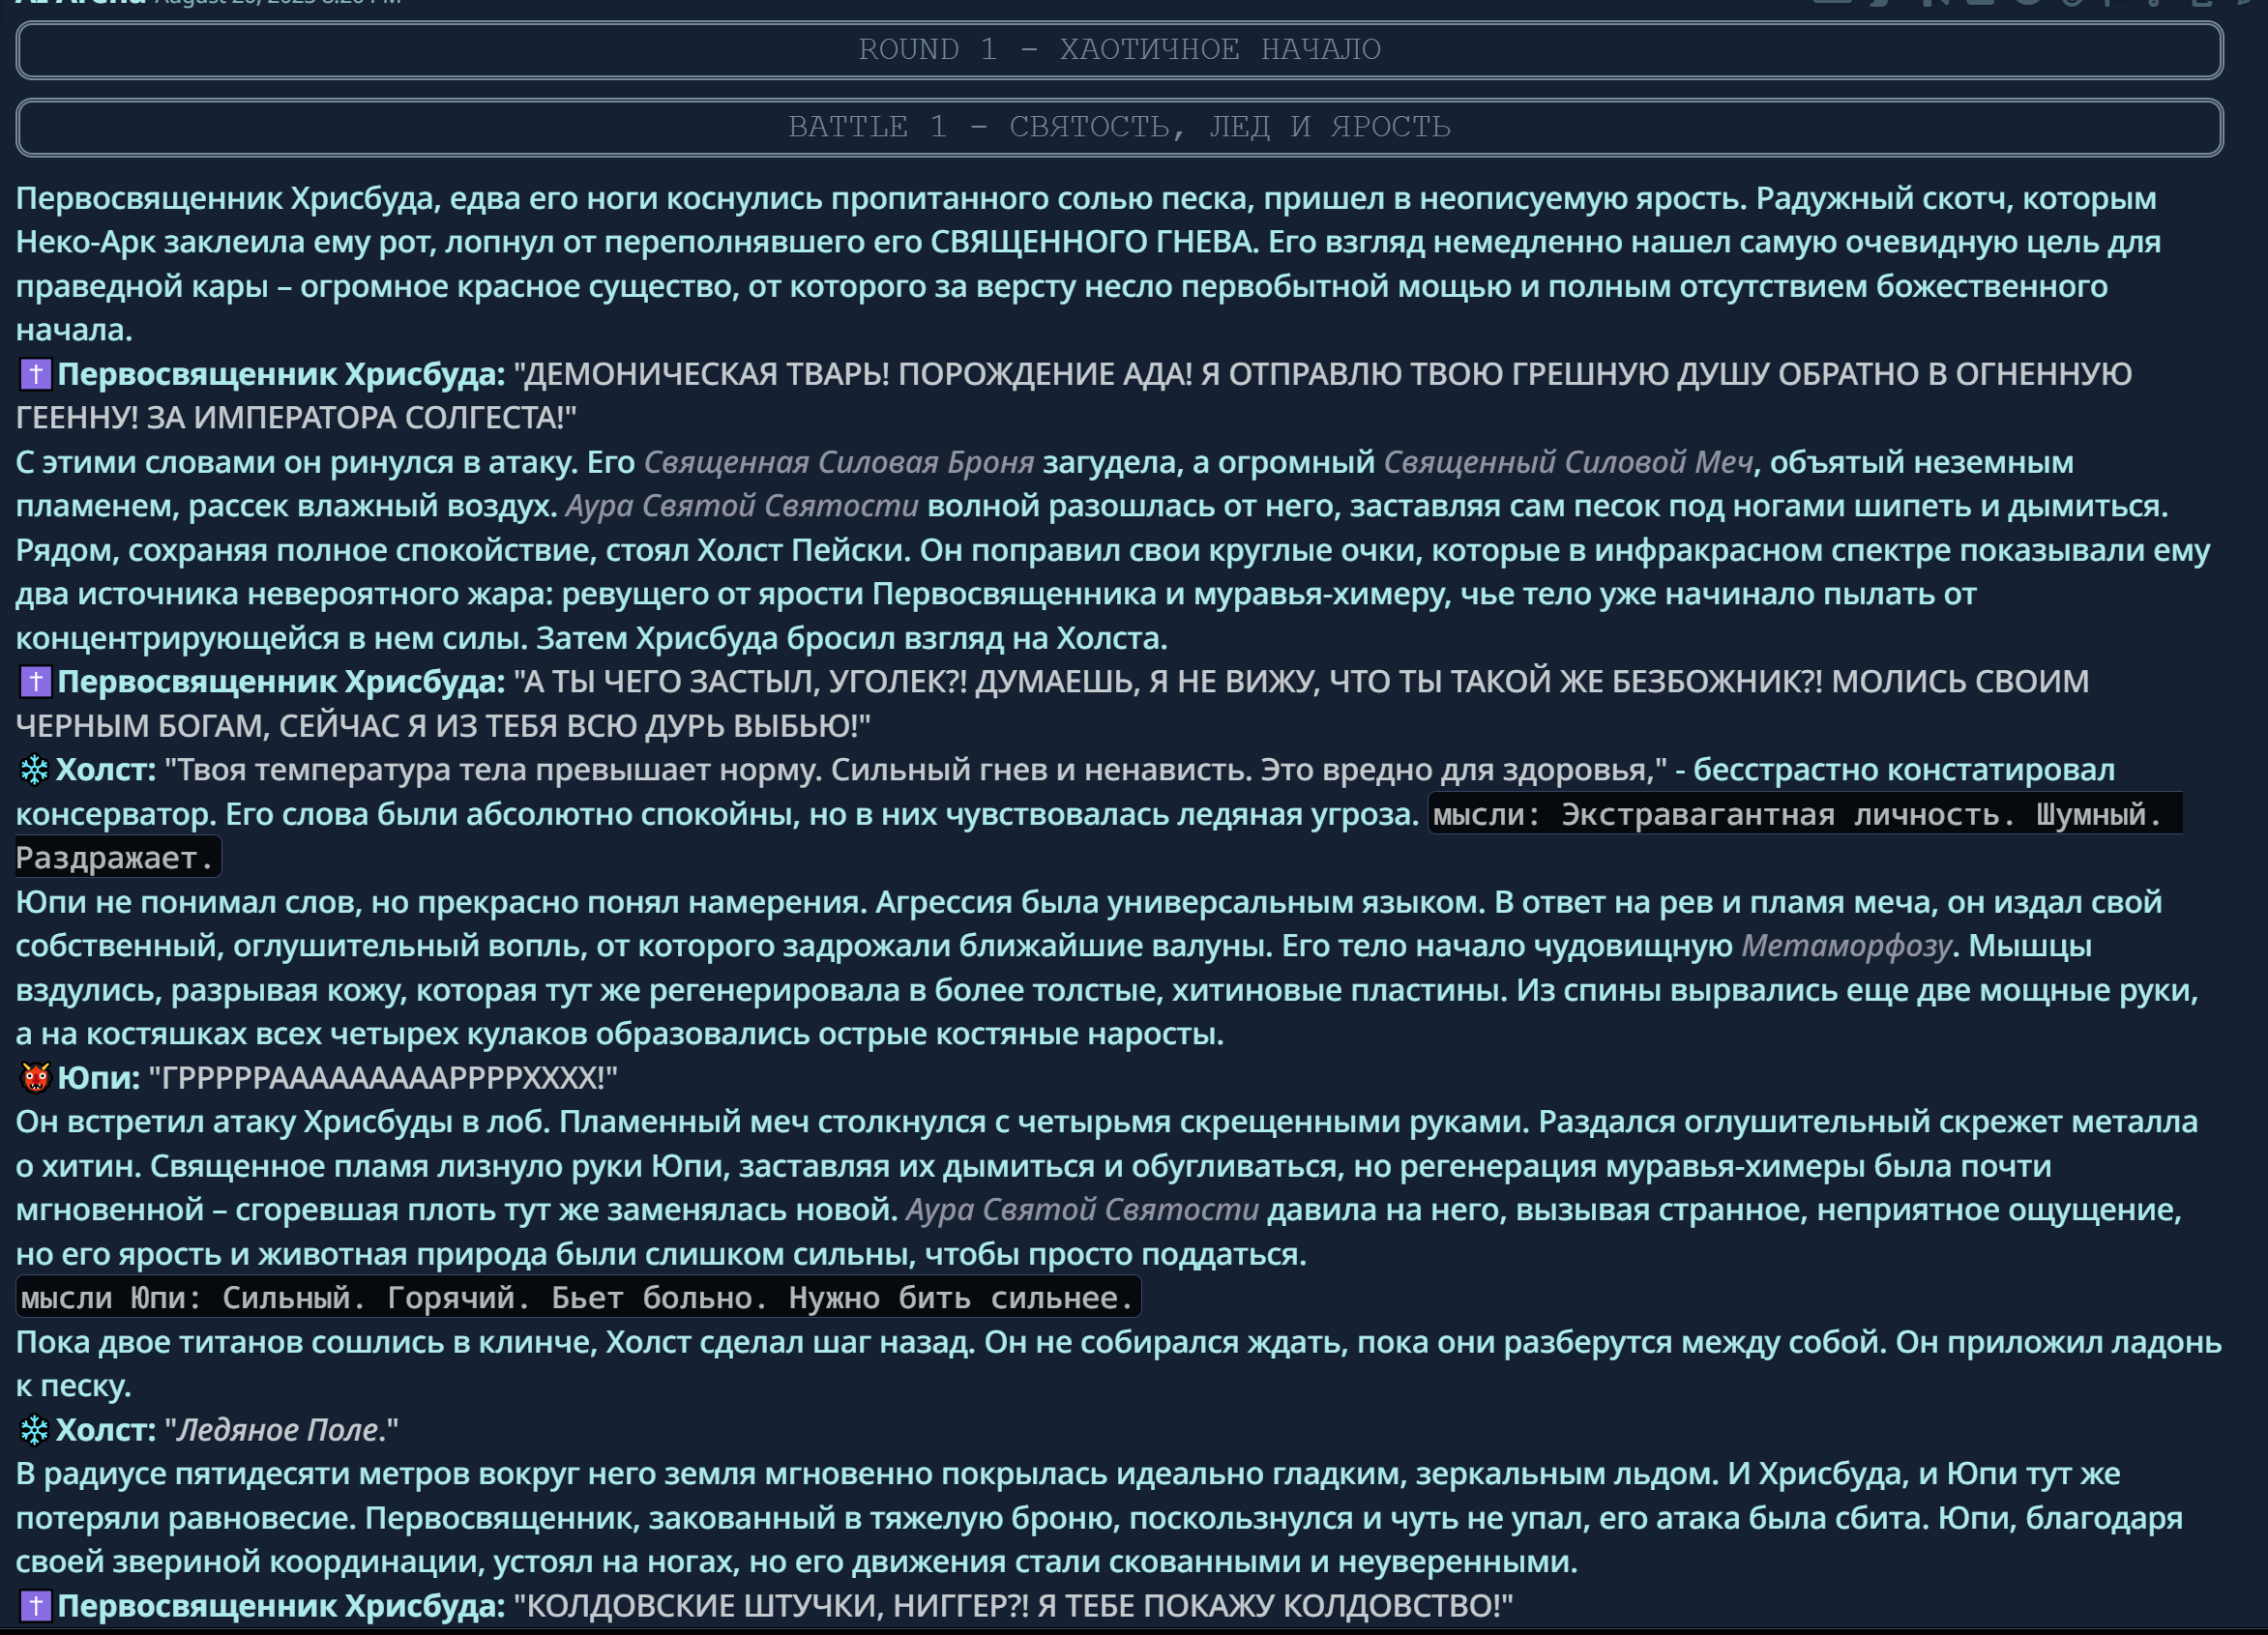
Task: Click the italic word 'Метаморфозу'
Action: (1846, 946)
